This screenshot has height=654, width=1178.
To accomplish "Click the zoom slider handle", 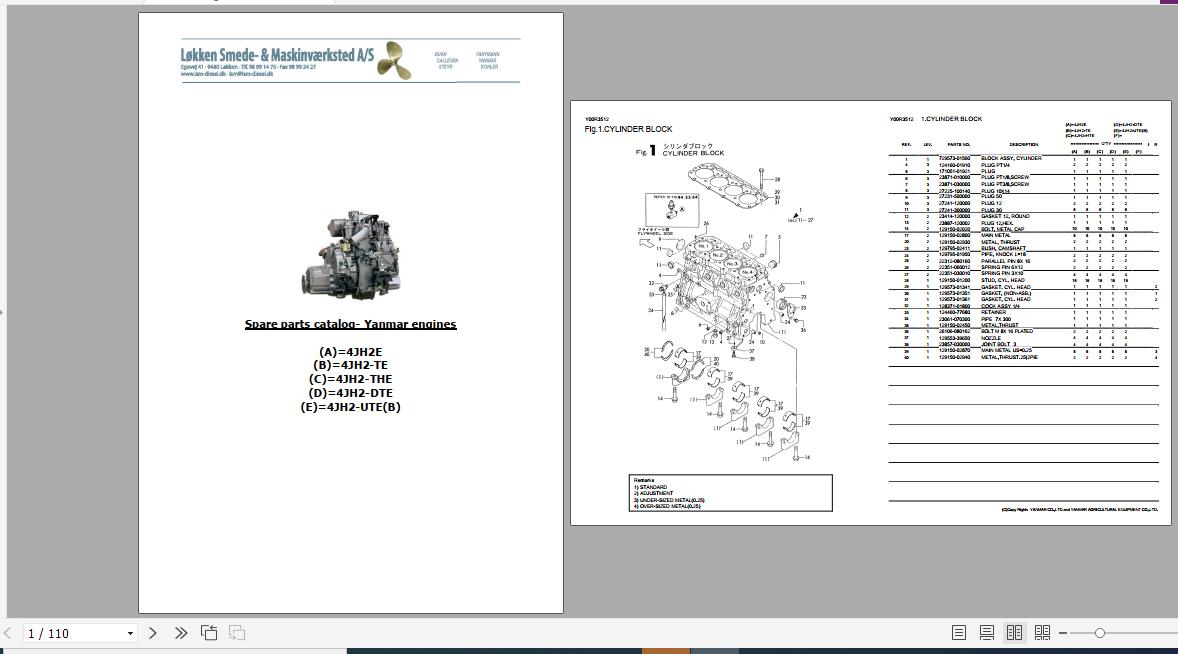I will coord(1099,633).
